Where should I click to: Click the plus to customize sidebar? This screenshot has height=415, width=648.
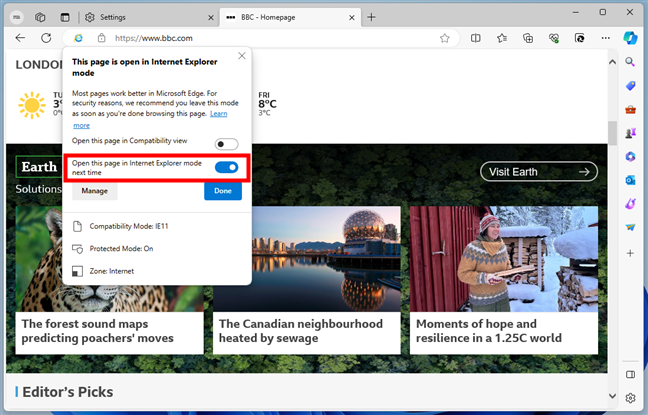coord(630,253)
